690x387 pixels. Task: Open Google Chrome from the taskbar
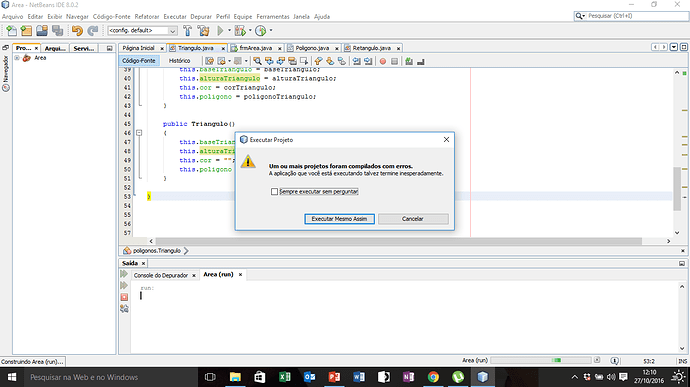point(433,377)
